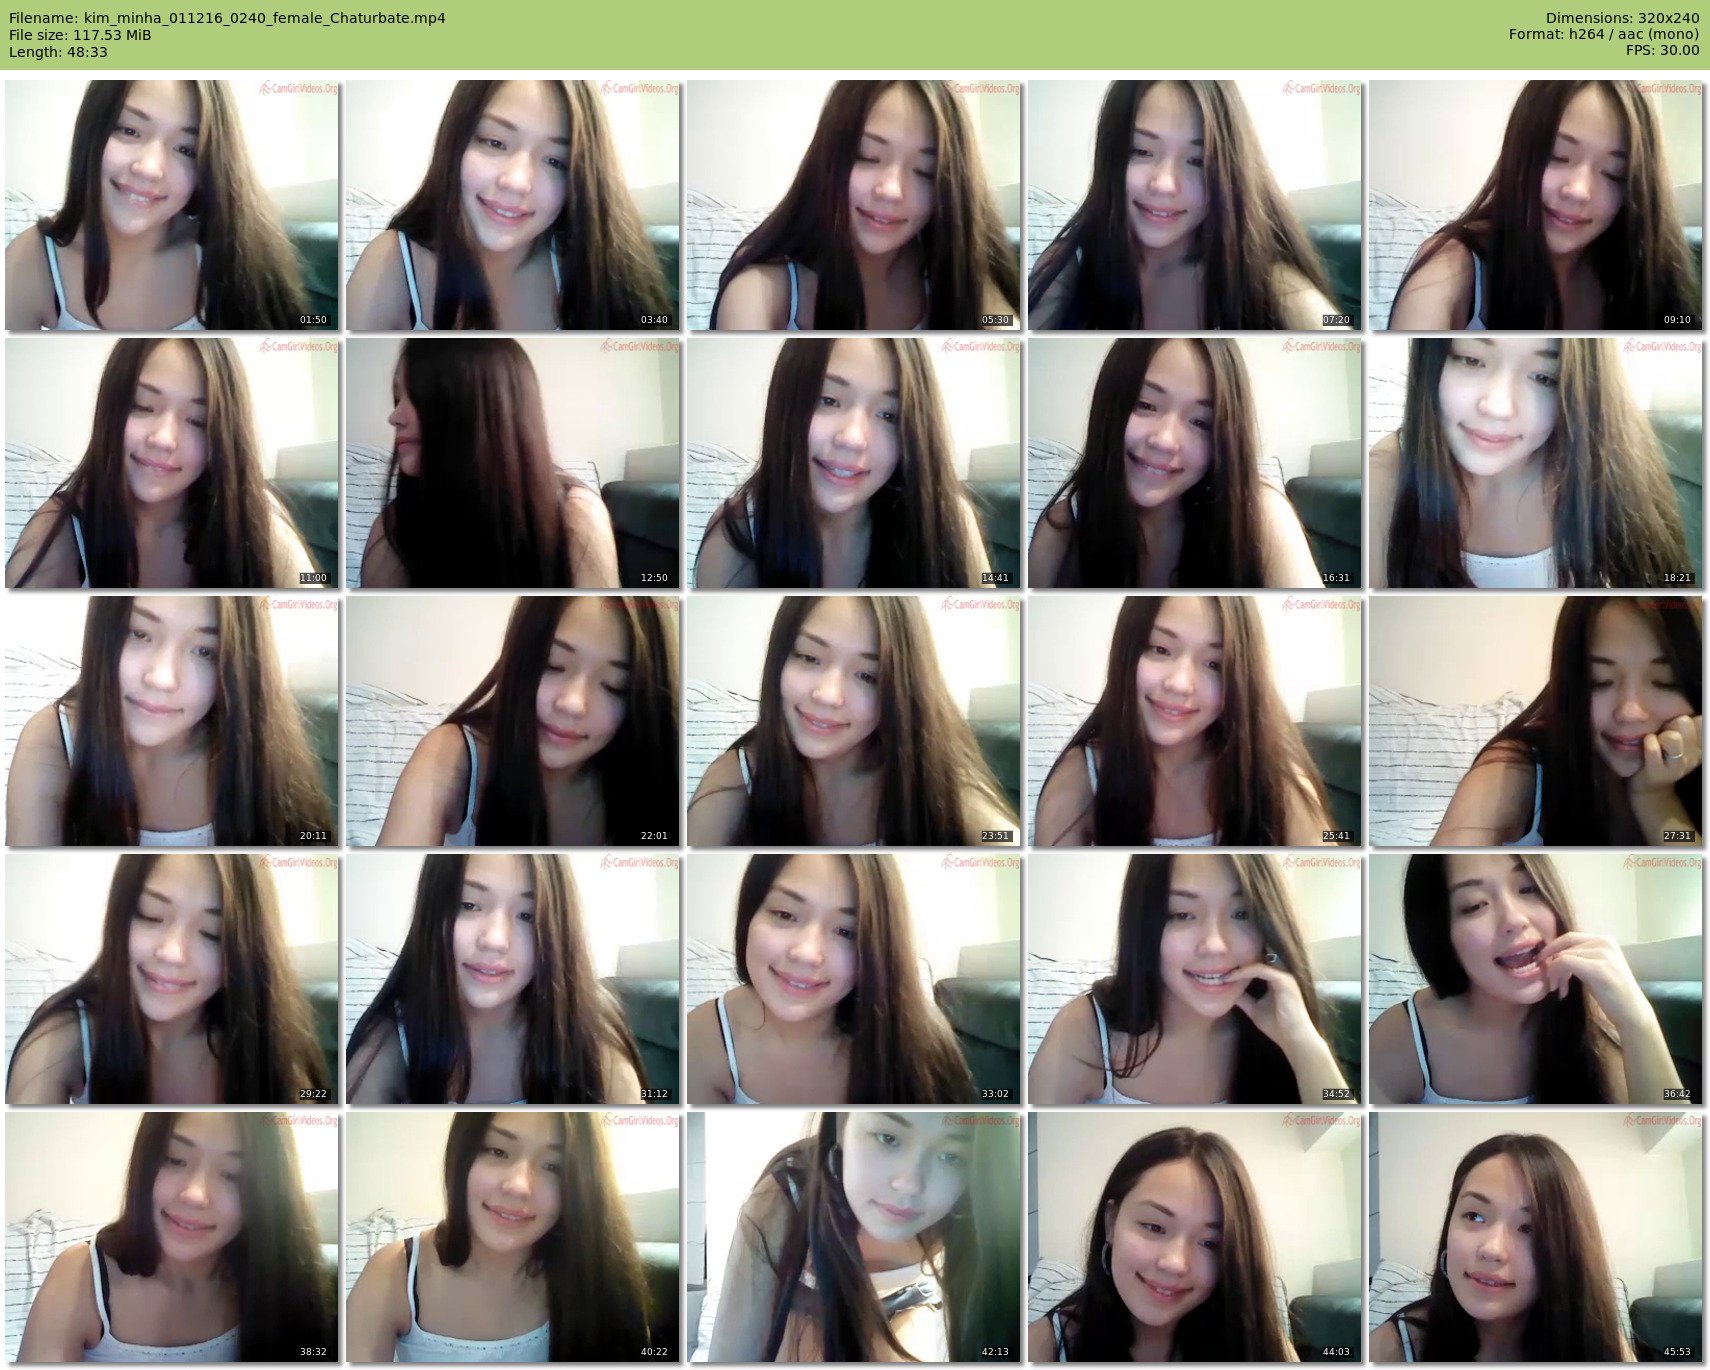Choose the thumbnail marked 42:13

[854, 1237]
